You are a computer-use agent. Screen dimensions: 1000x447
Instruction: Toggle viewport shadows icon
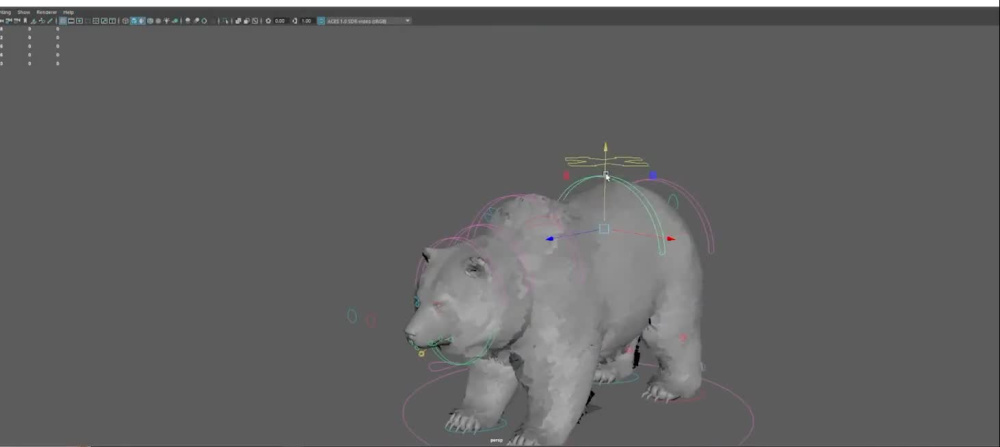(x=175, y=20)
